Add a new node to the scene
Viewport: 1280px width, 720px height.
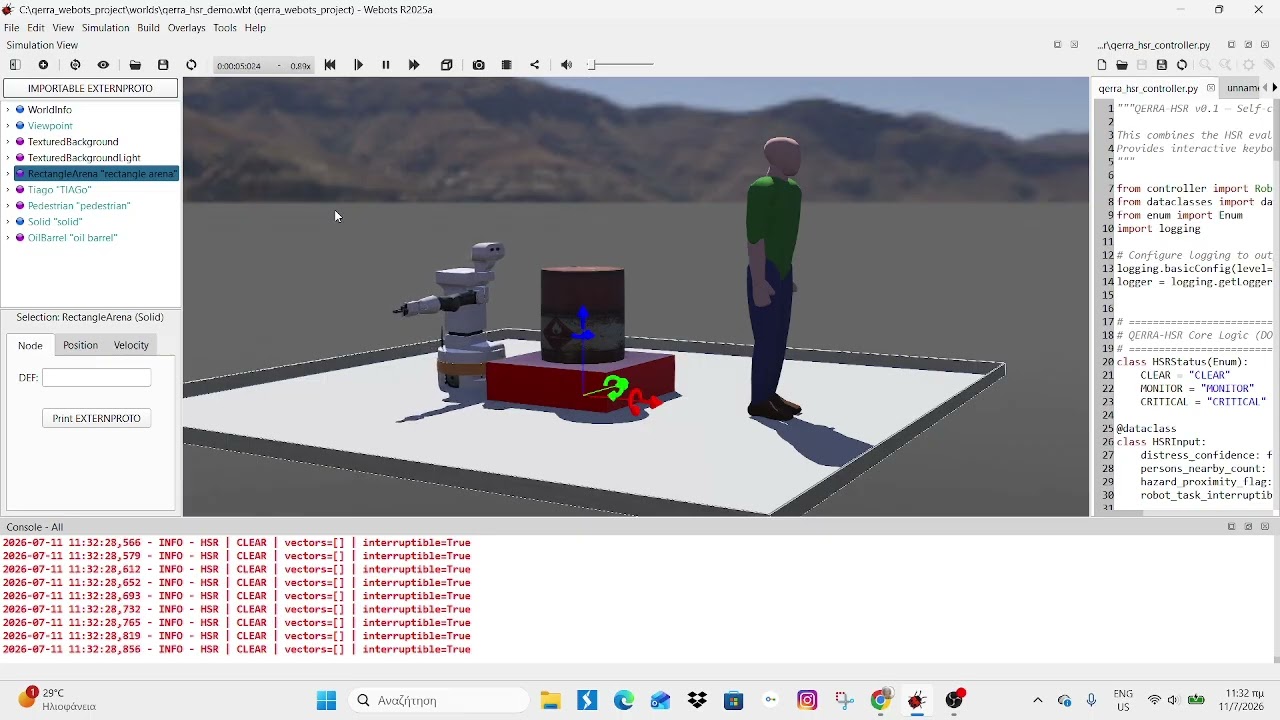tap(44, 65)
